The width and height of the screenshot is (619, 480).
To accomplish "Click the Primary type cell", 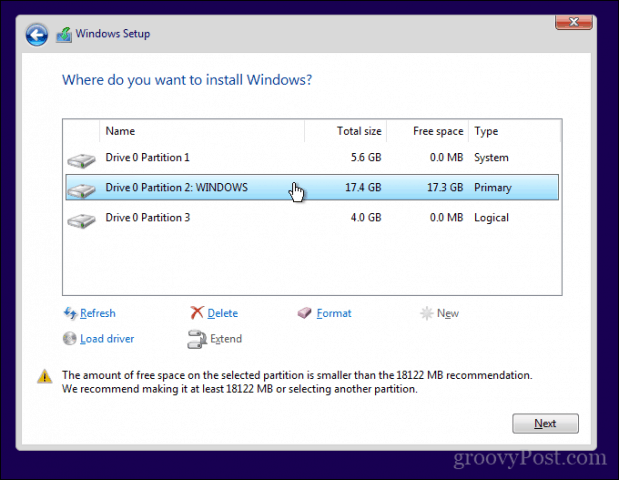I will [x=493, y=188].
